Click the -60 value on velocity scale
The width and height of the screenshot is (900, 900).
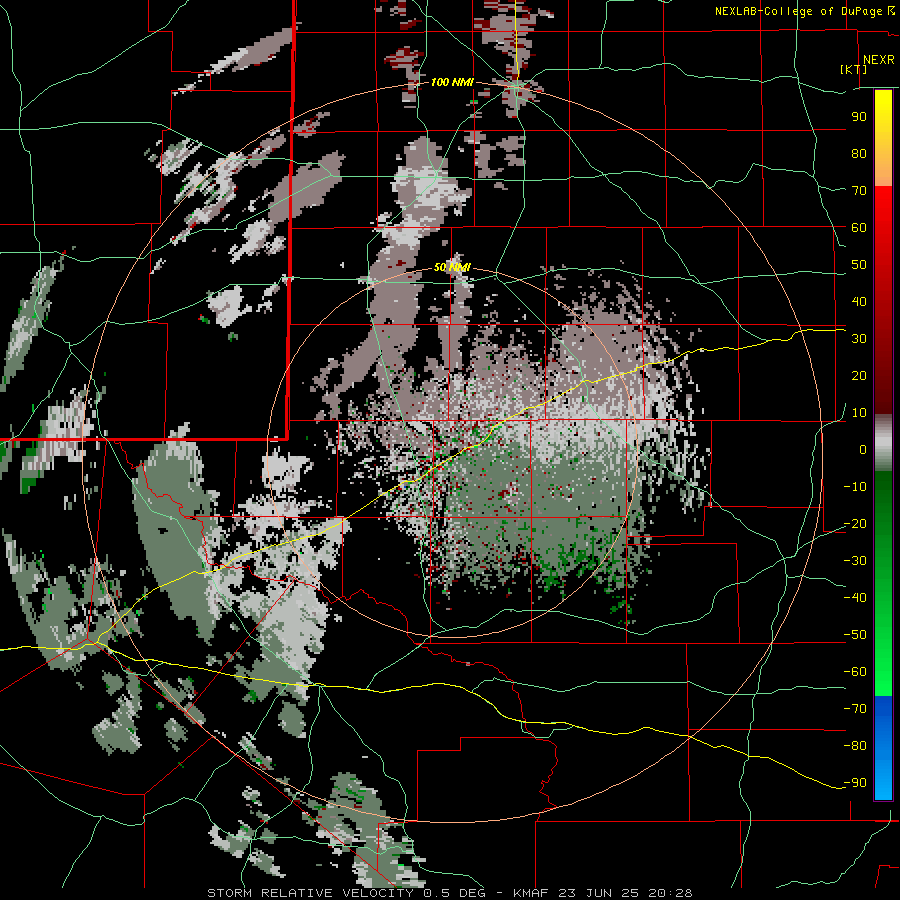click(x=855, y=672)
